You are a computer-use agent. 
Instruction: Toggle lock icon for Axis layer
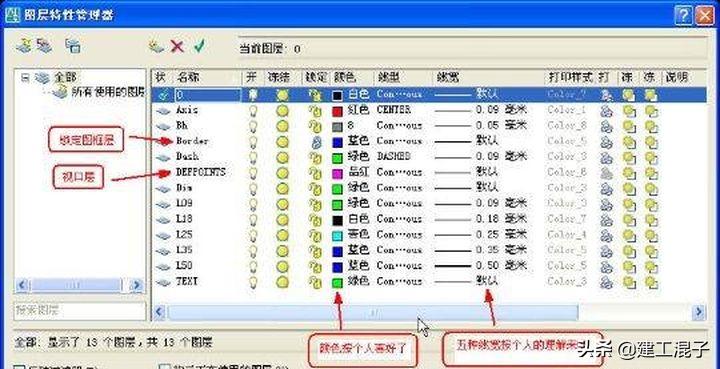(x=315, y=111)
